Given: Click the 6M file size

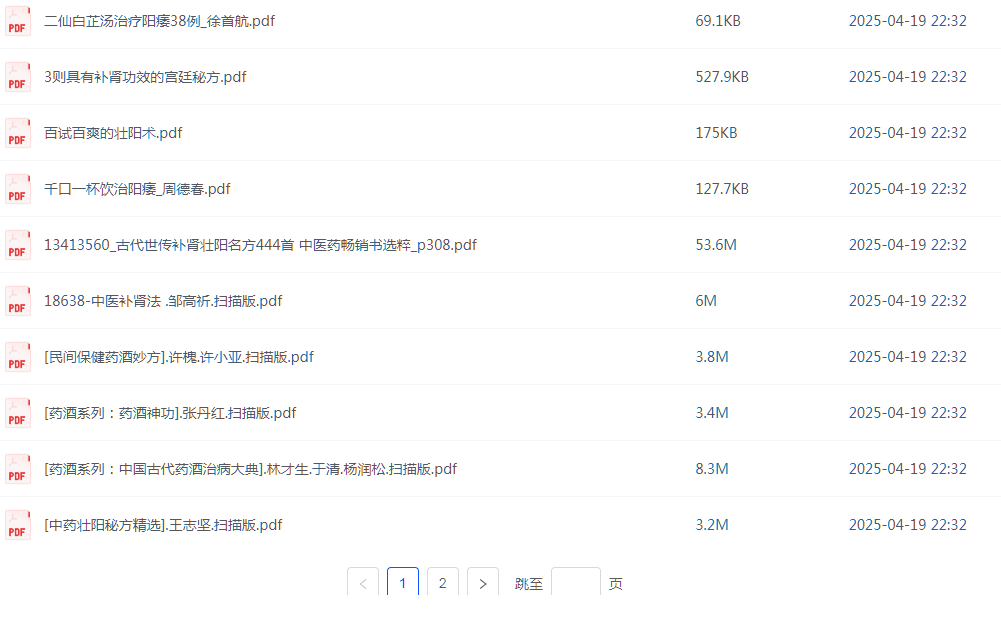Looking at the screenshot, I should (x=706, y=301).
